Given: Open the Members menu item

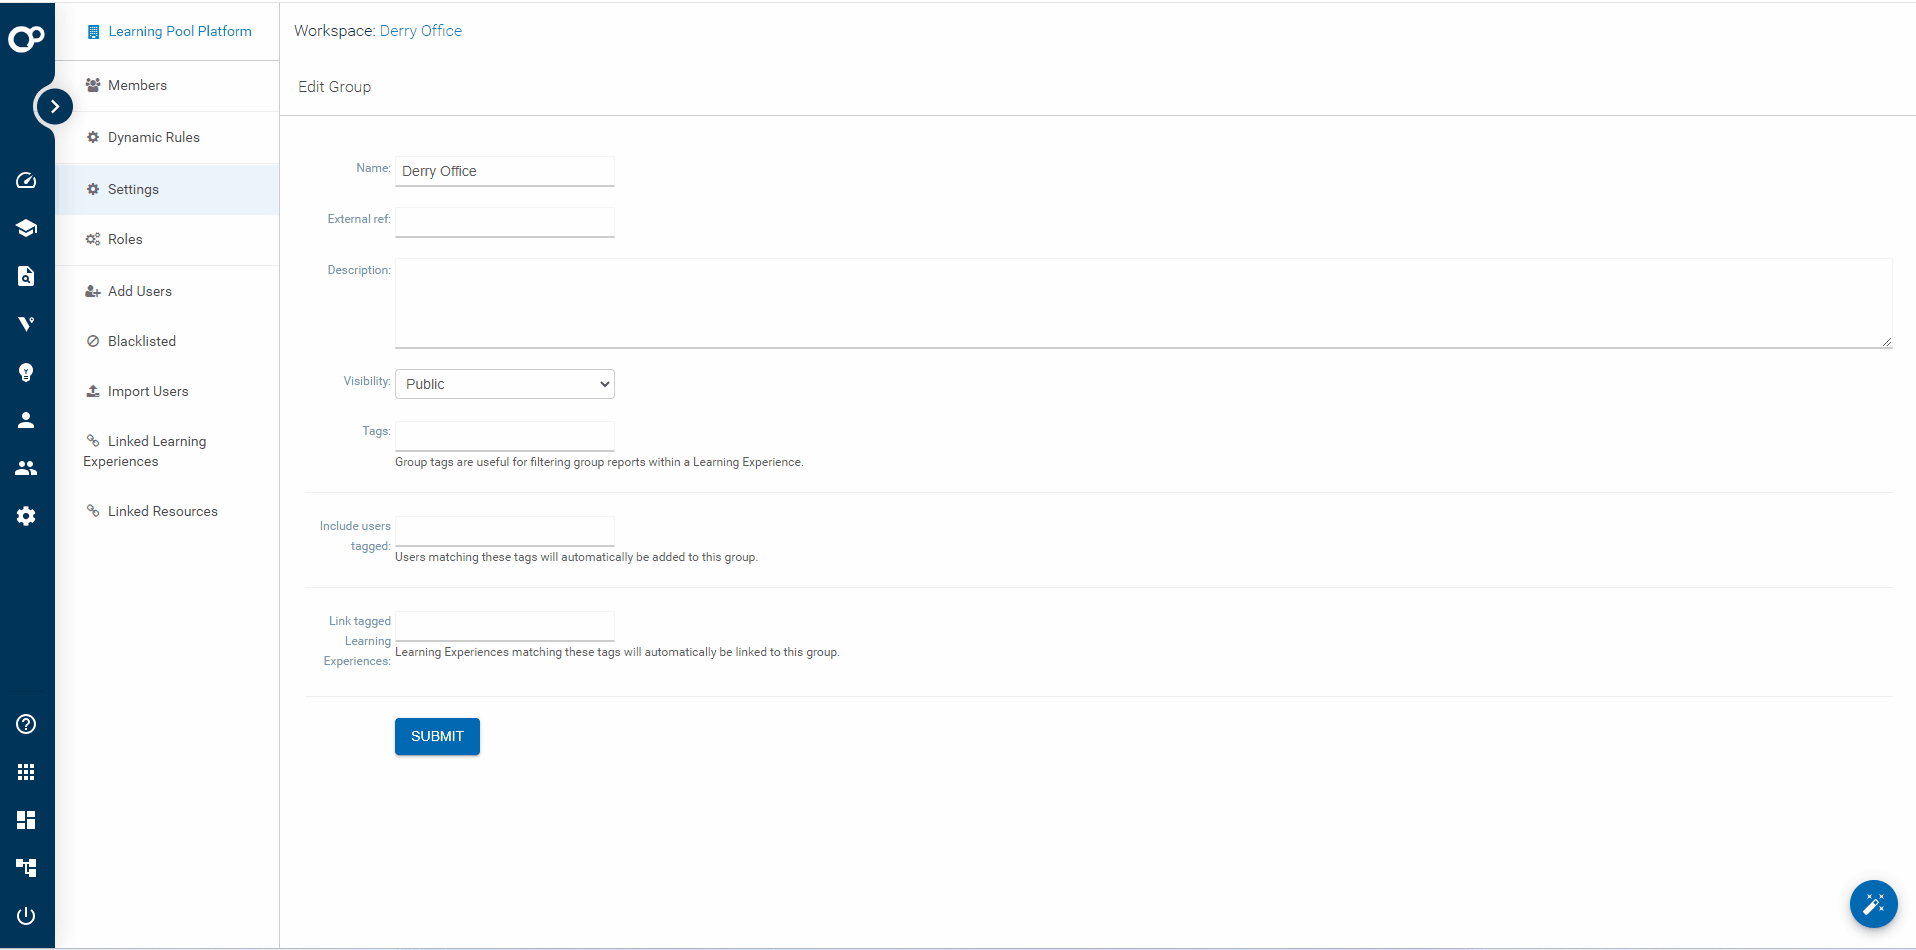Looking at the screenshot, I should 137,86.
